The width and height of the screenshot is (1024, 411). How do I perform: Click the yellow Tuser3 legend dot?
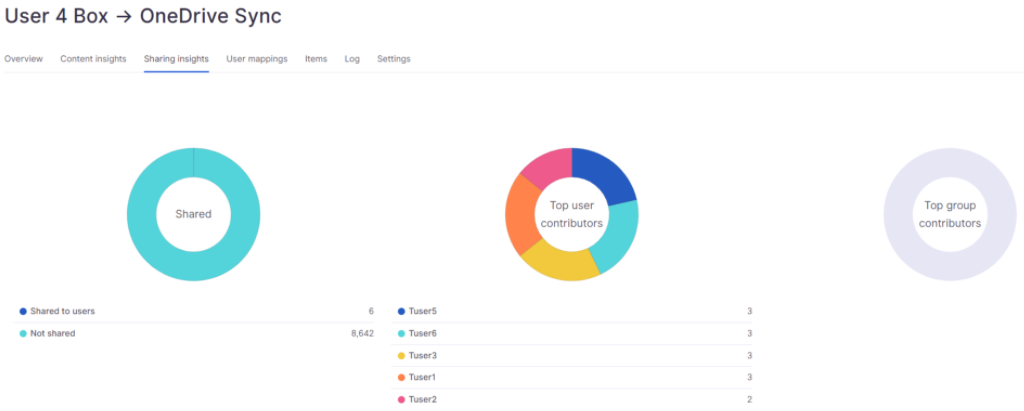coord(401,356)
